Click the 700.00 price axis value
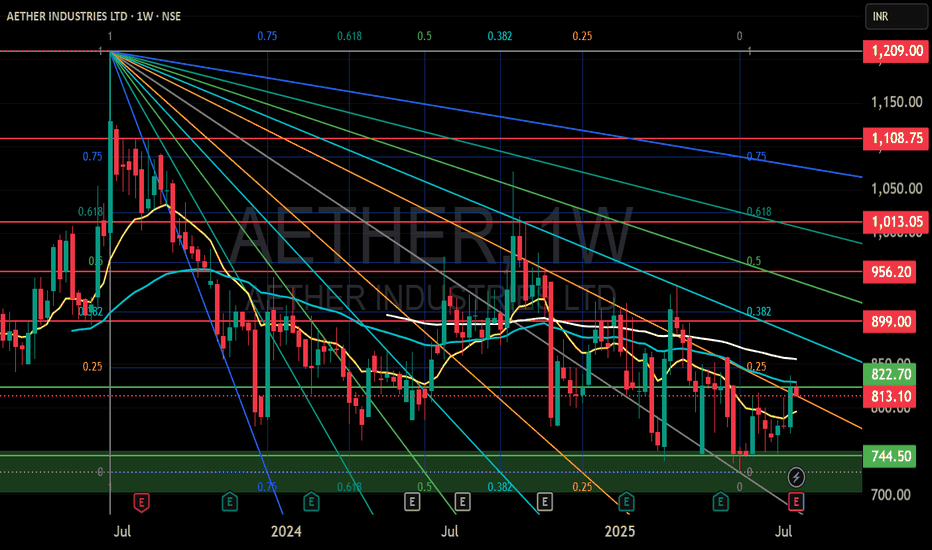Screen dimensions: 932x550 pyautogui.click(x=890, y=495)
